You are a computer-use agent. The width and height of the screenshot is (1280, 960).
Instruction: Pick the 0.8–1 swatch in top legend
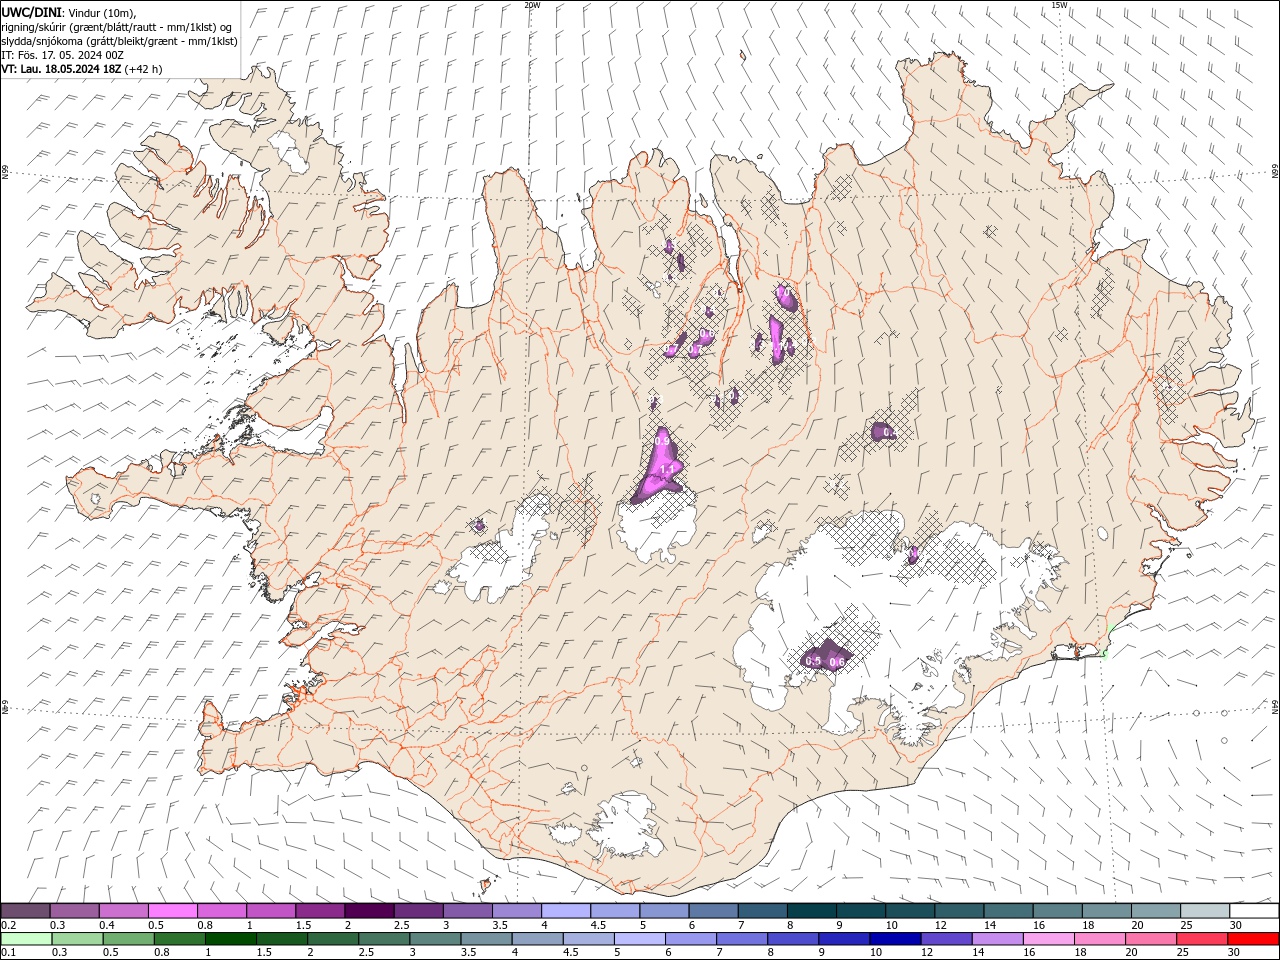tap(221, 911)
